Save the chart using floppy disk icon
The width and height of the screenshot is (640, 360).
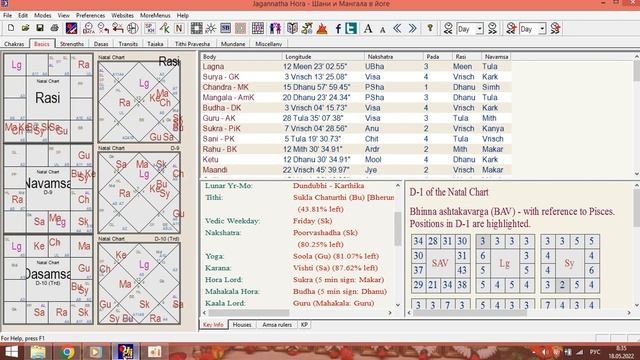[x=40, y=28]
